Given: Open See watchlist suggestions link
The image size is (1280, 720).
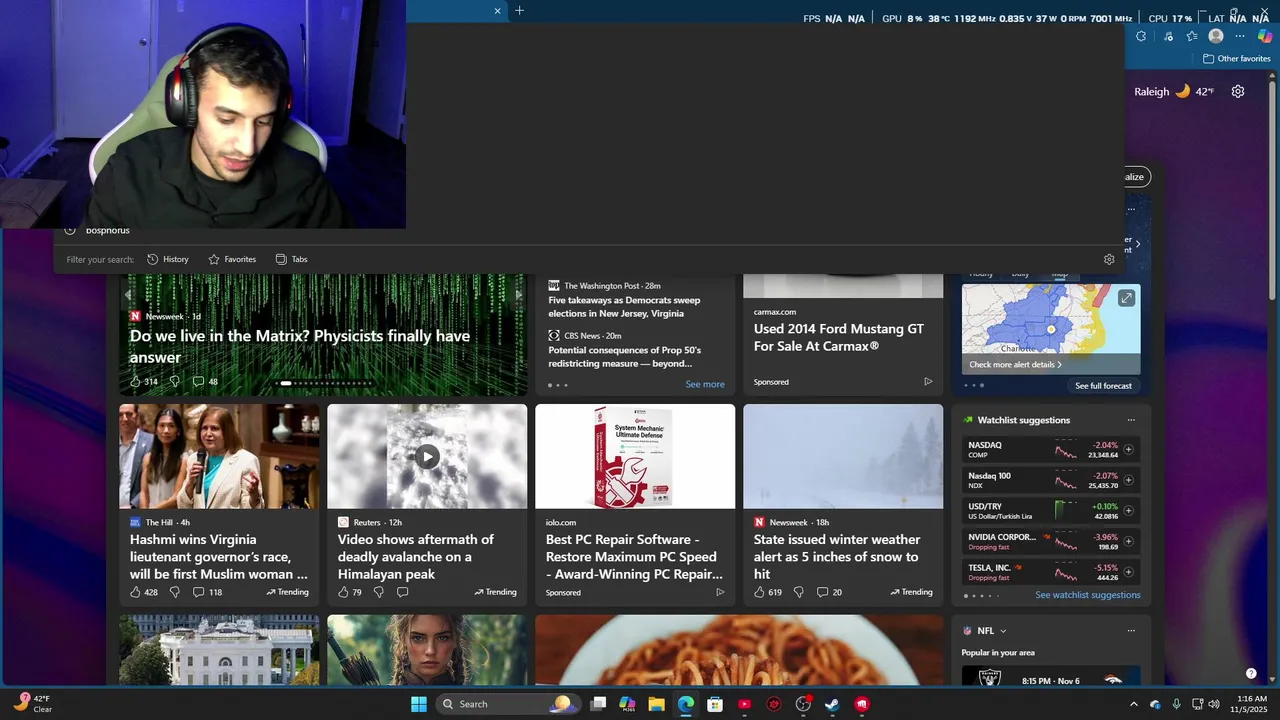Looking at the screenshot, I should [1088, 595].
